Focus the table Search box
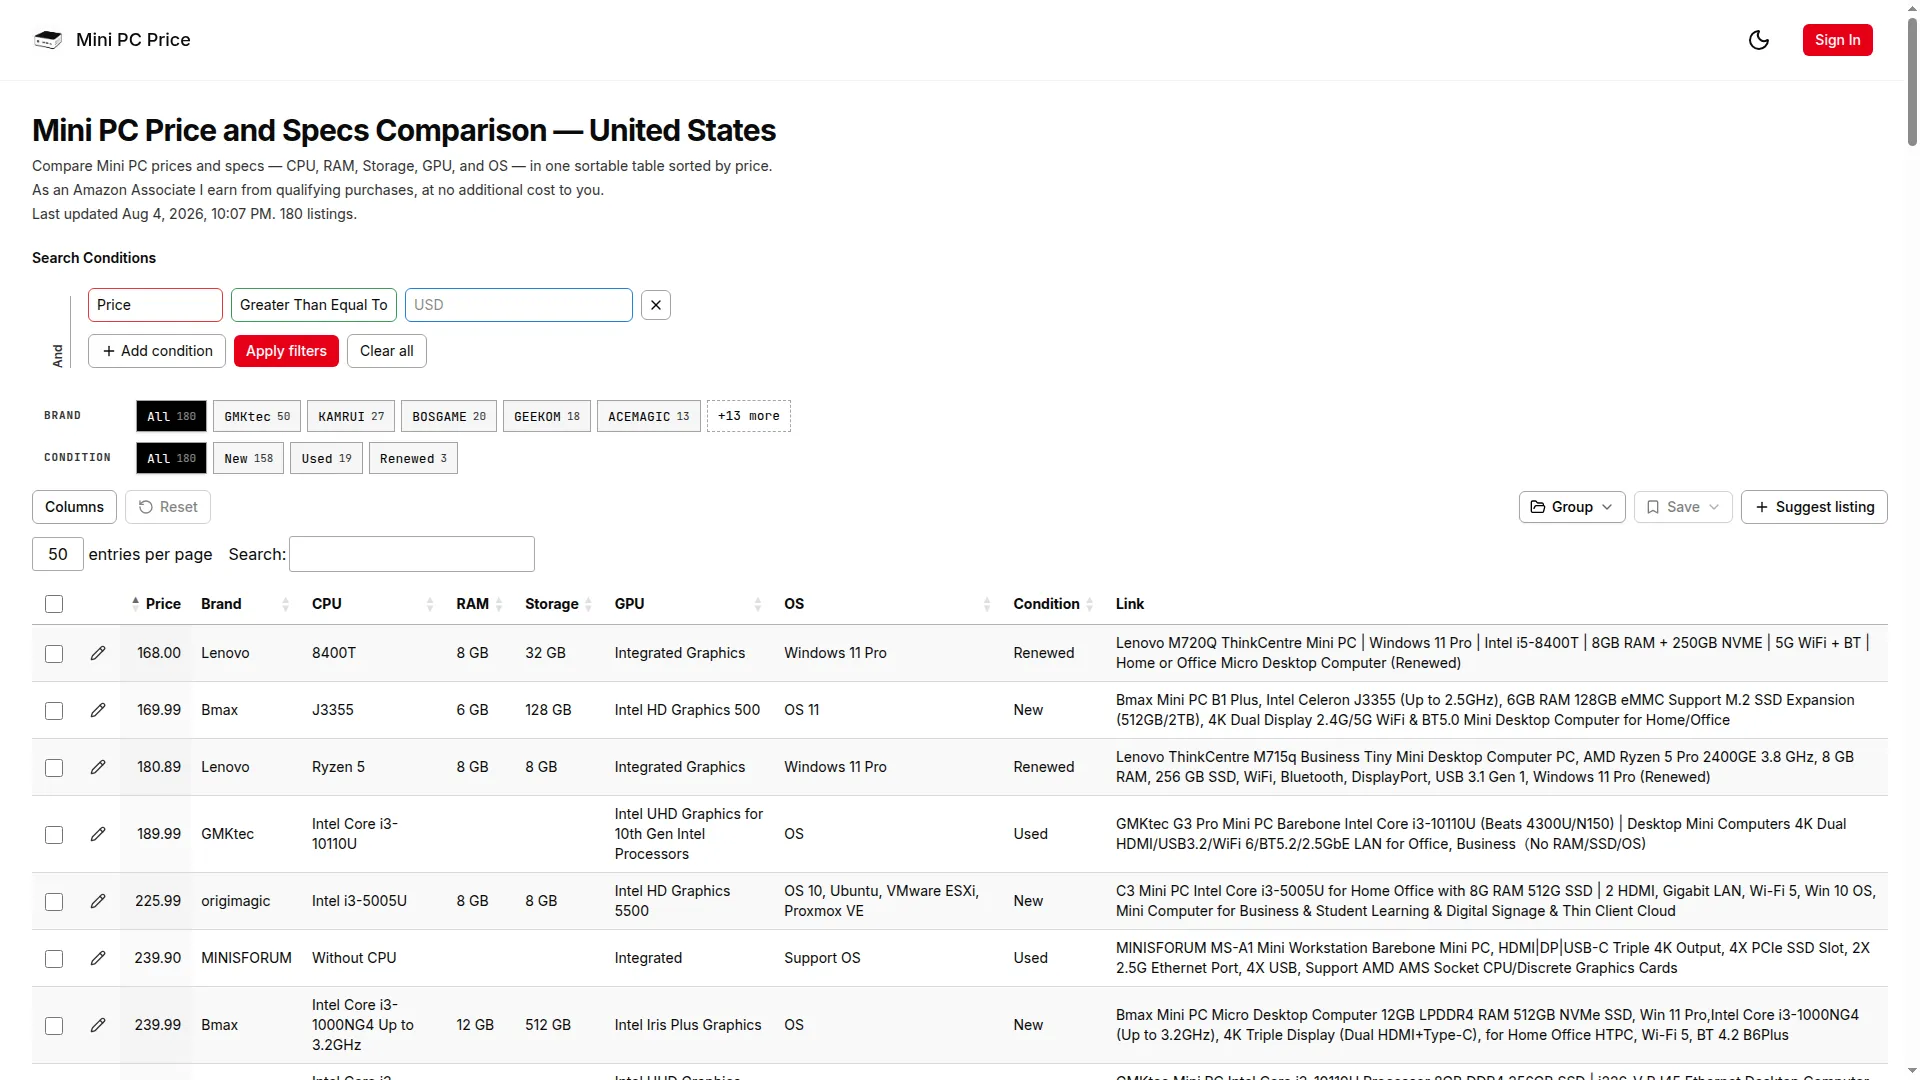The image size is (1920, 1080). (412, 554)
